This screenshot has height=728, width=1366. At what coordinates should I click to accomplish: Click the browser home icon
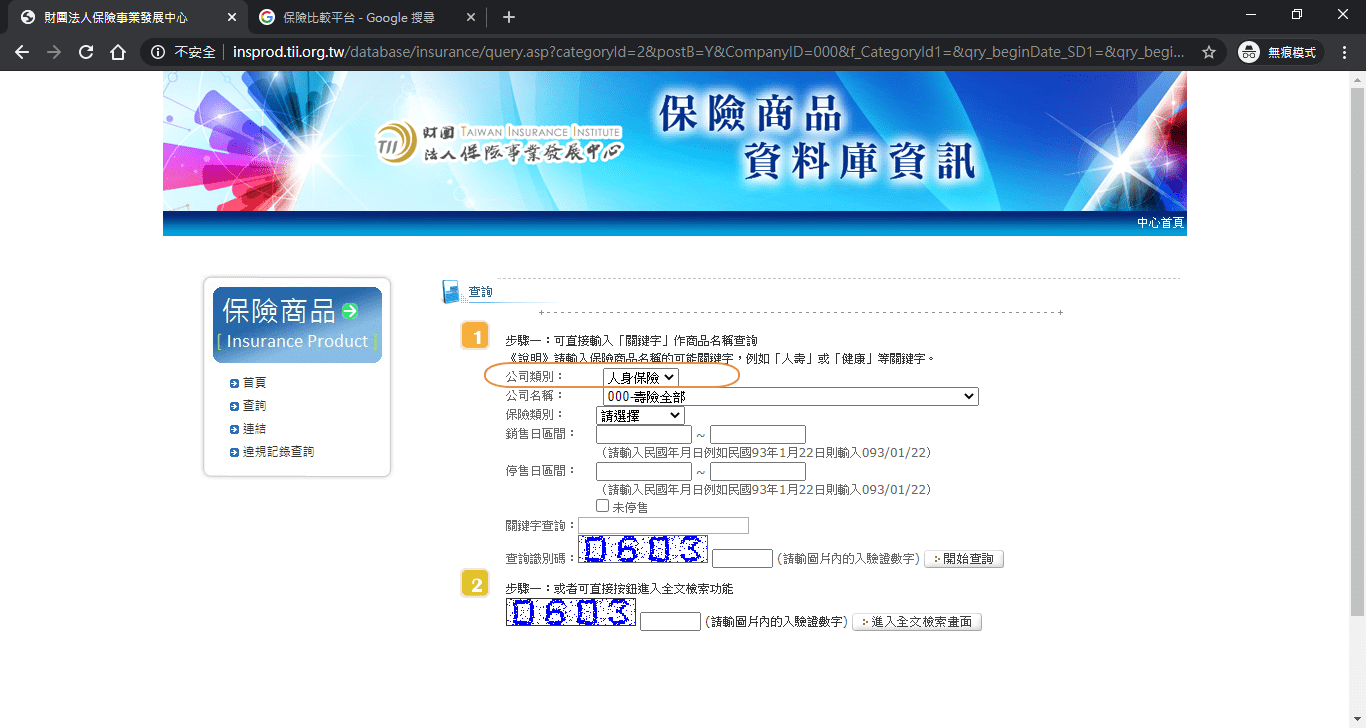point(119,51)
